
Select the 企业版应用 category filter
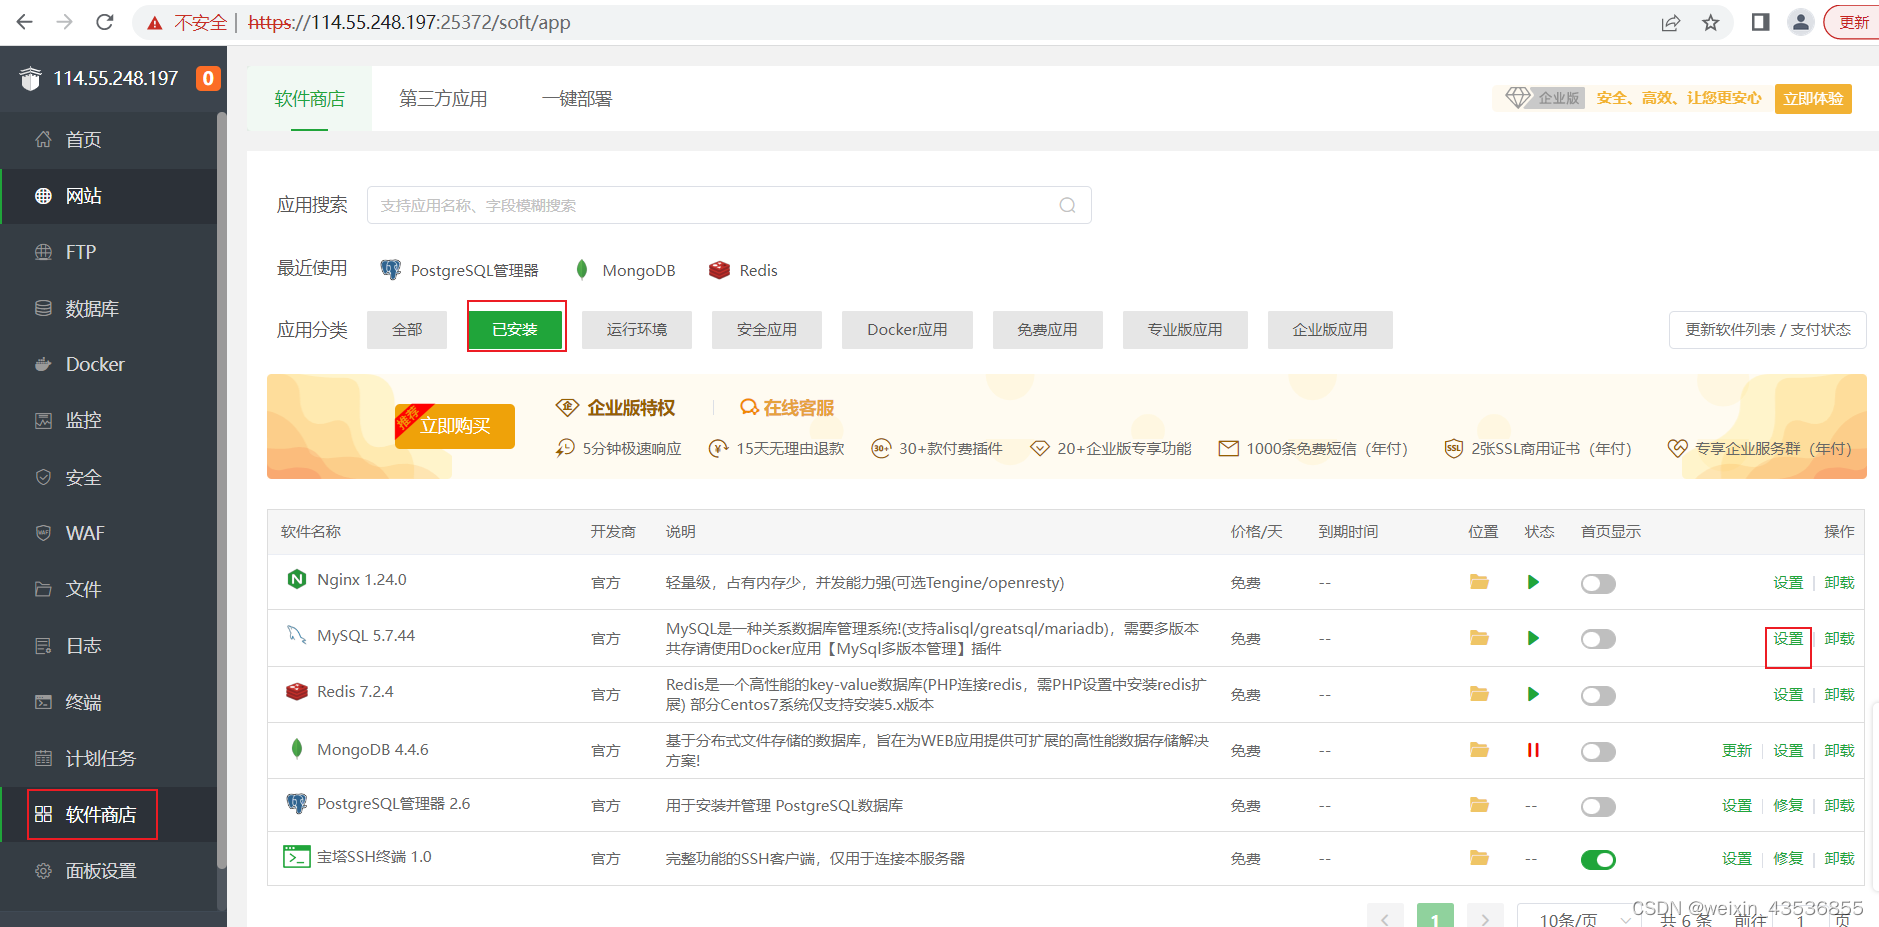pyautogui.click(x=1330, y=330)
